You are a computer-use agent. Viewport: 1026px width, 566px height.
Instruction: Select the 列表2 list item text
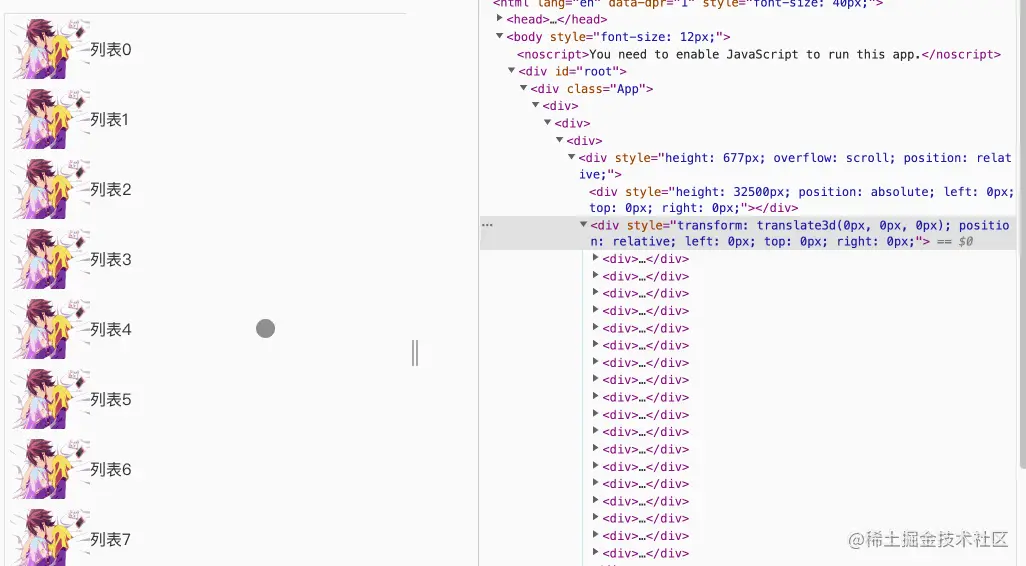(111, 189)
